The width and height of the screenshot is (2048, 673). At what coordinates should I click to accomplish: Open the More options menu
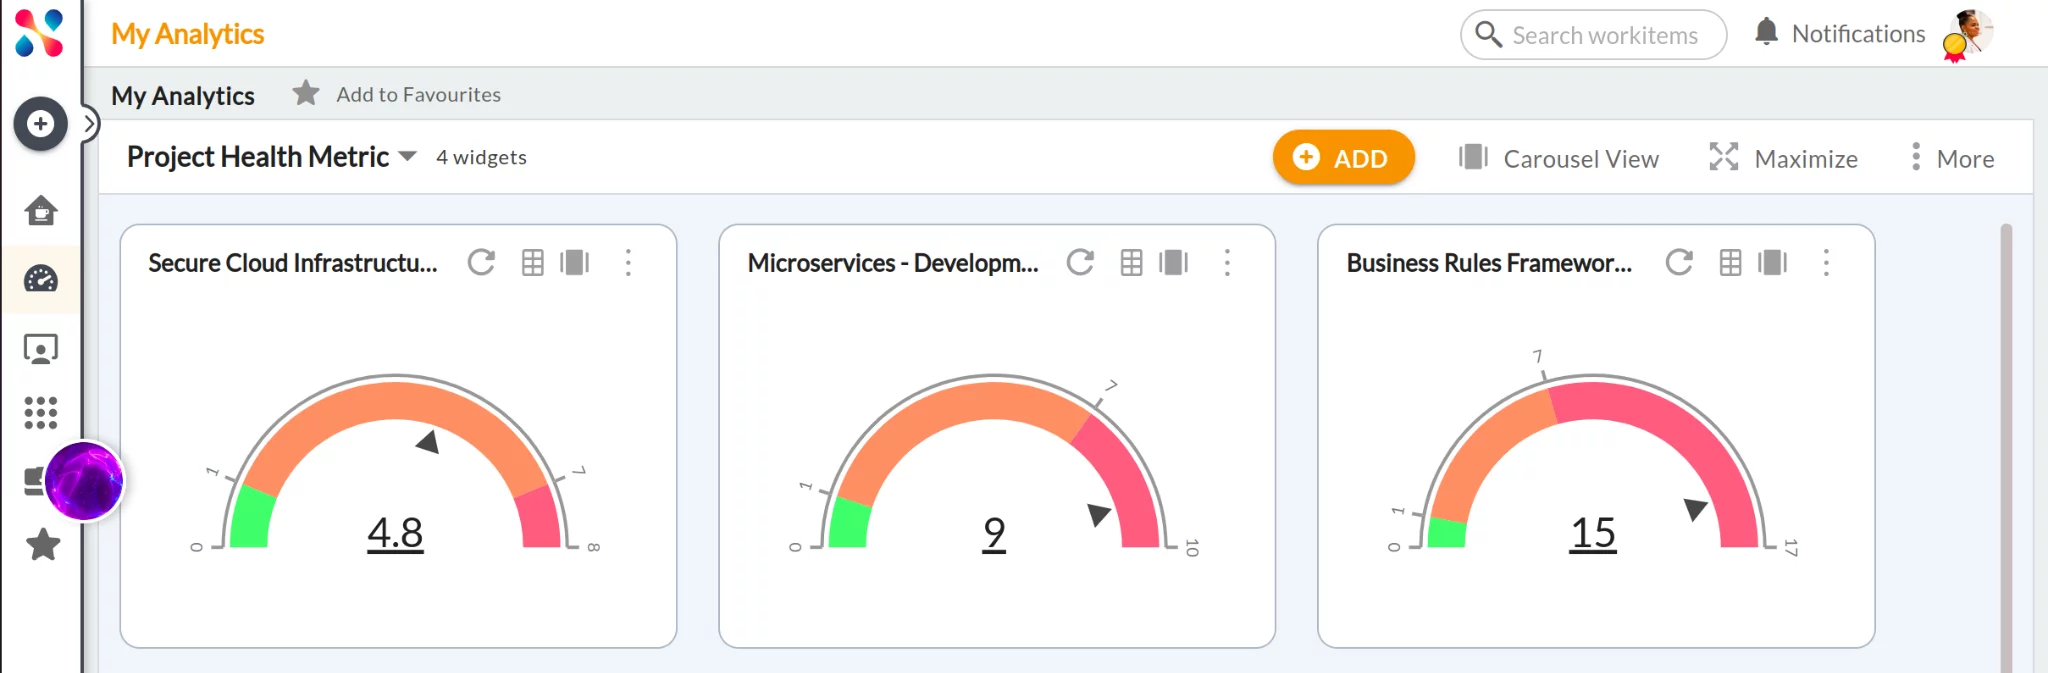click(1951, 158)
